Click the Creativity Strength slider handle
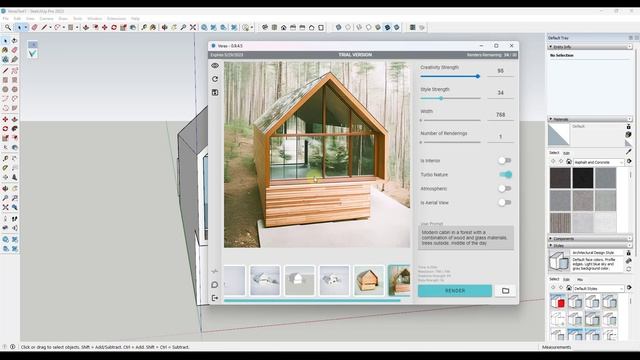Image resolution: width=640 pixels, height=360 pixels. click(x=478, y=76)
